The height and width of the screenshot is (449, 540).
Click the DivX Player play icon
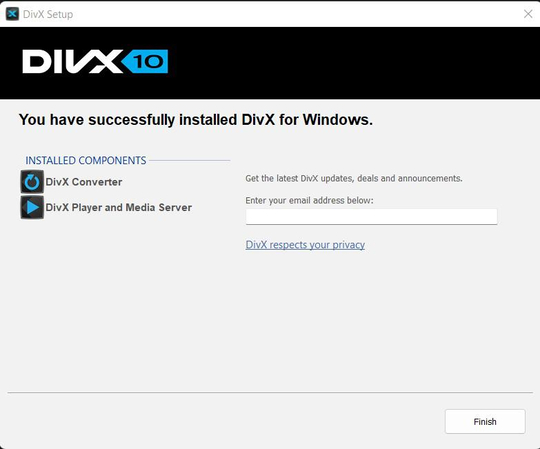[32, 207]
